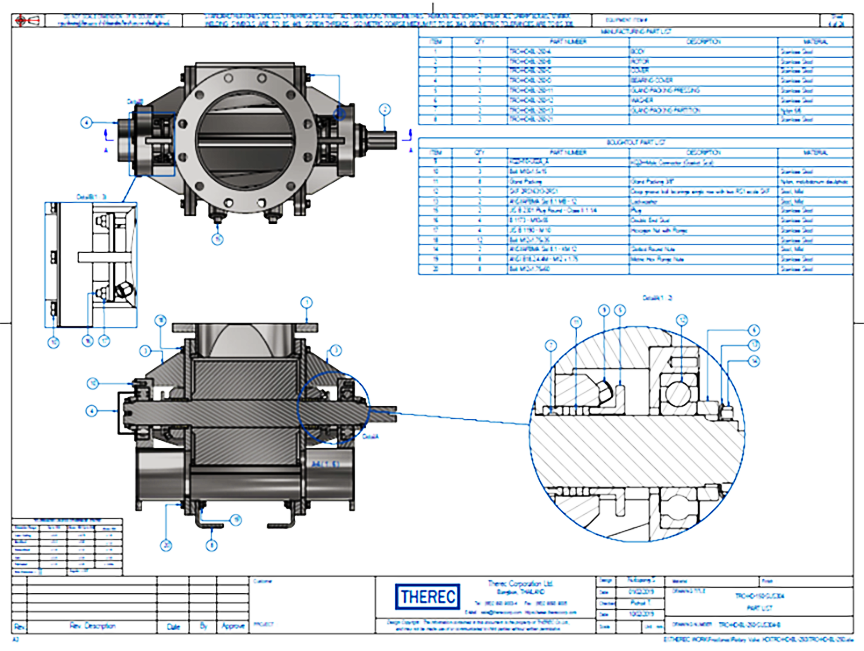Select balloon 14 on the Detail A view
This screenshot has width=864, height=651.
pyautogui.click(x=754, y=361)
